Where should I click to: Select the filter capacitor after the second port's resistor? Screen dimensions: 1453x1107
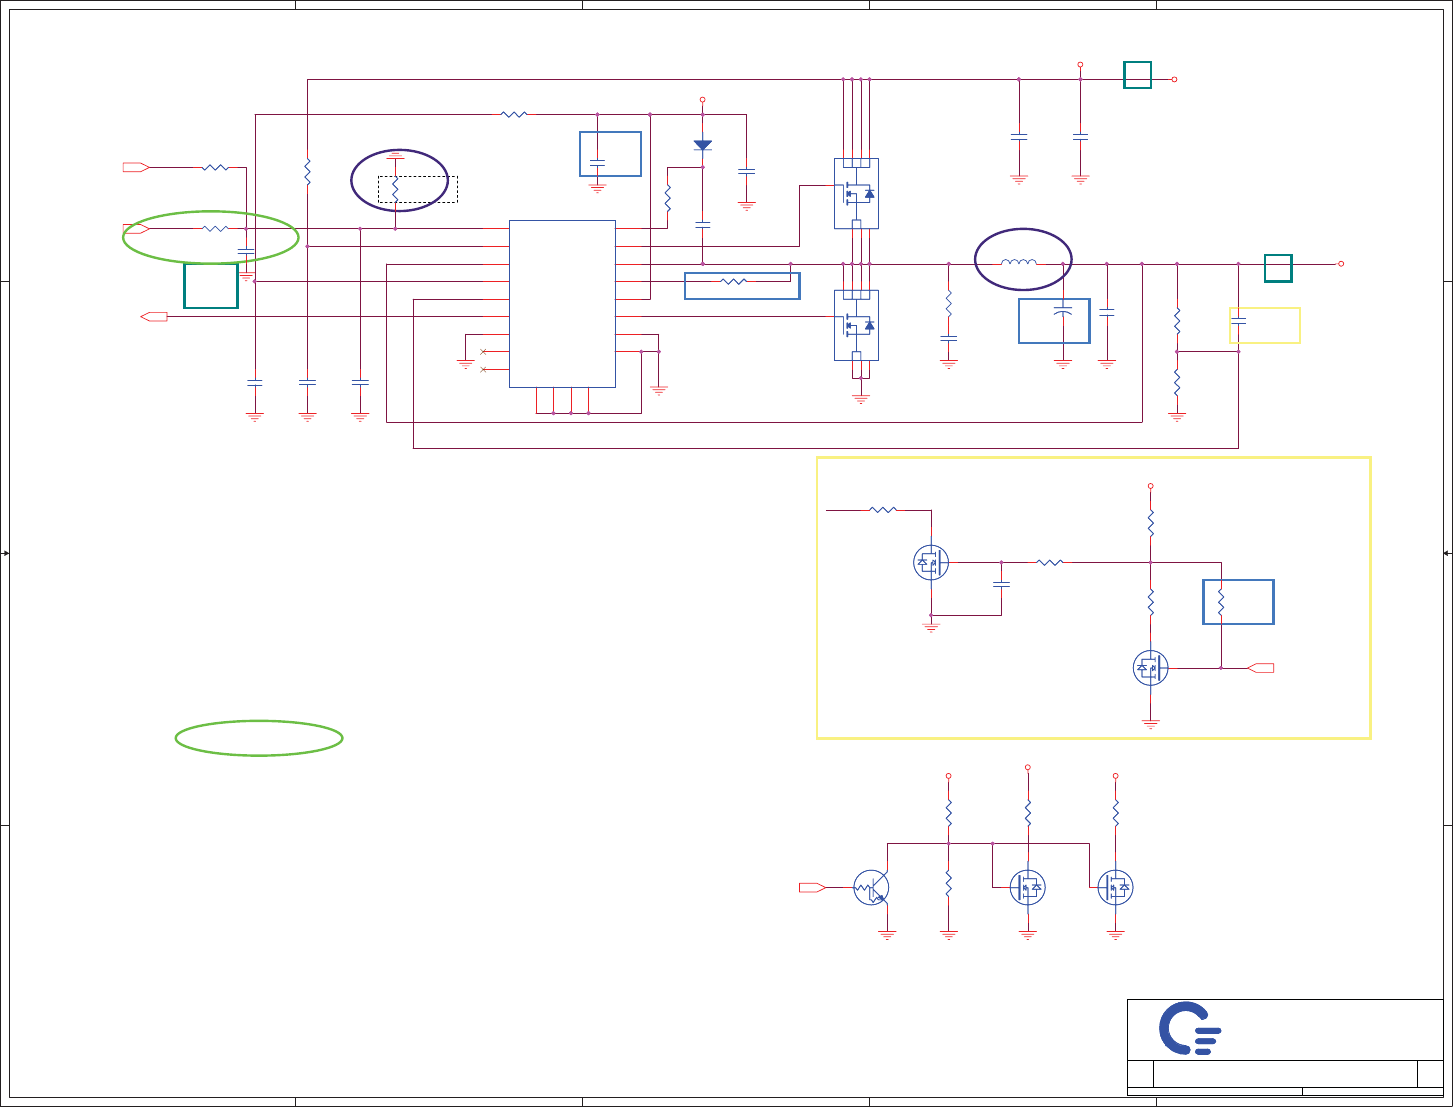tap(246, 250)
